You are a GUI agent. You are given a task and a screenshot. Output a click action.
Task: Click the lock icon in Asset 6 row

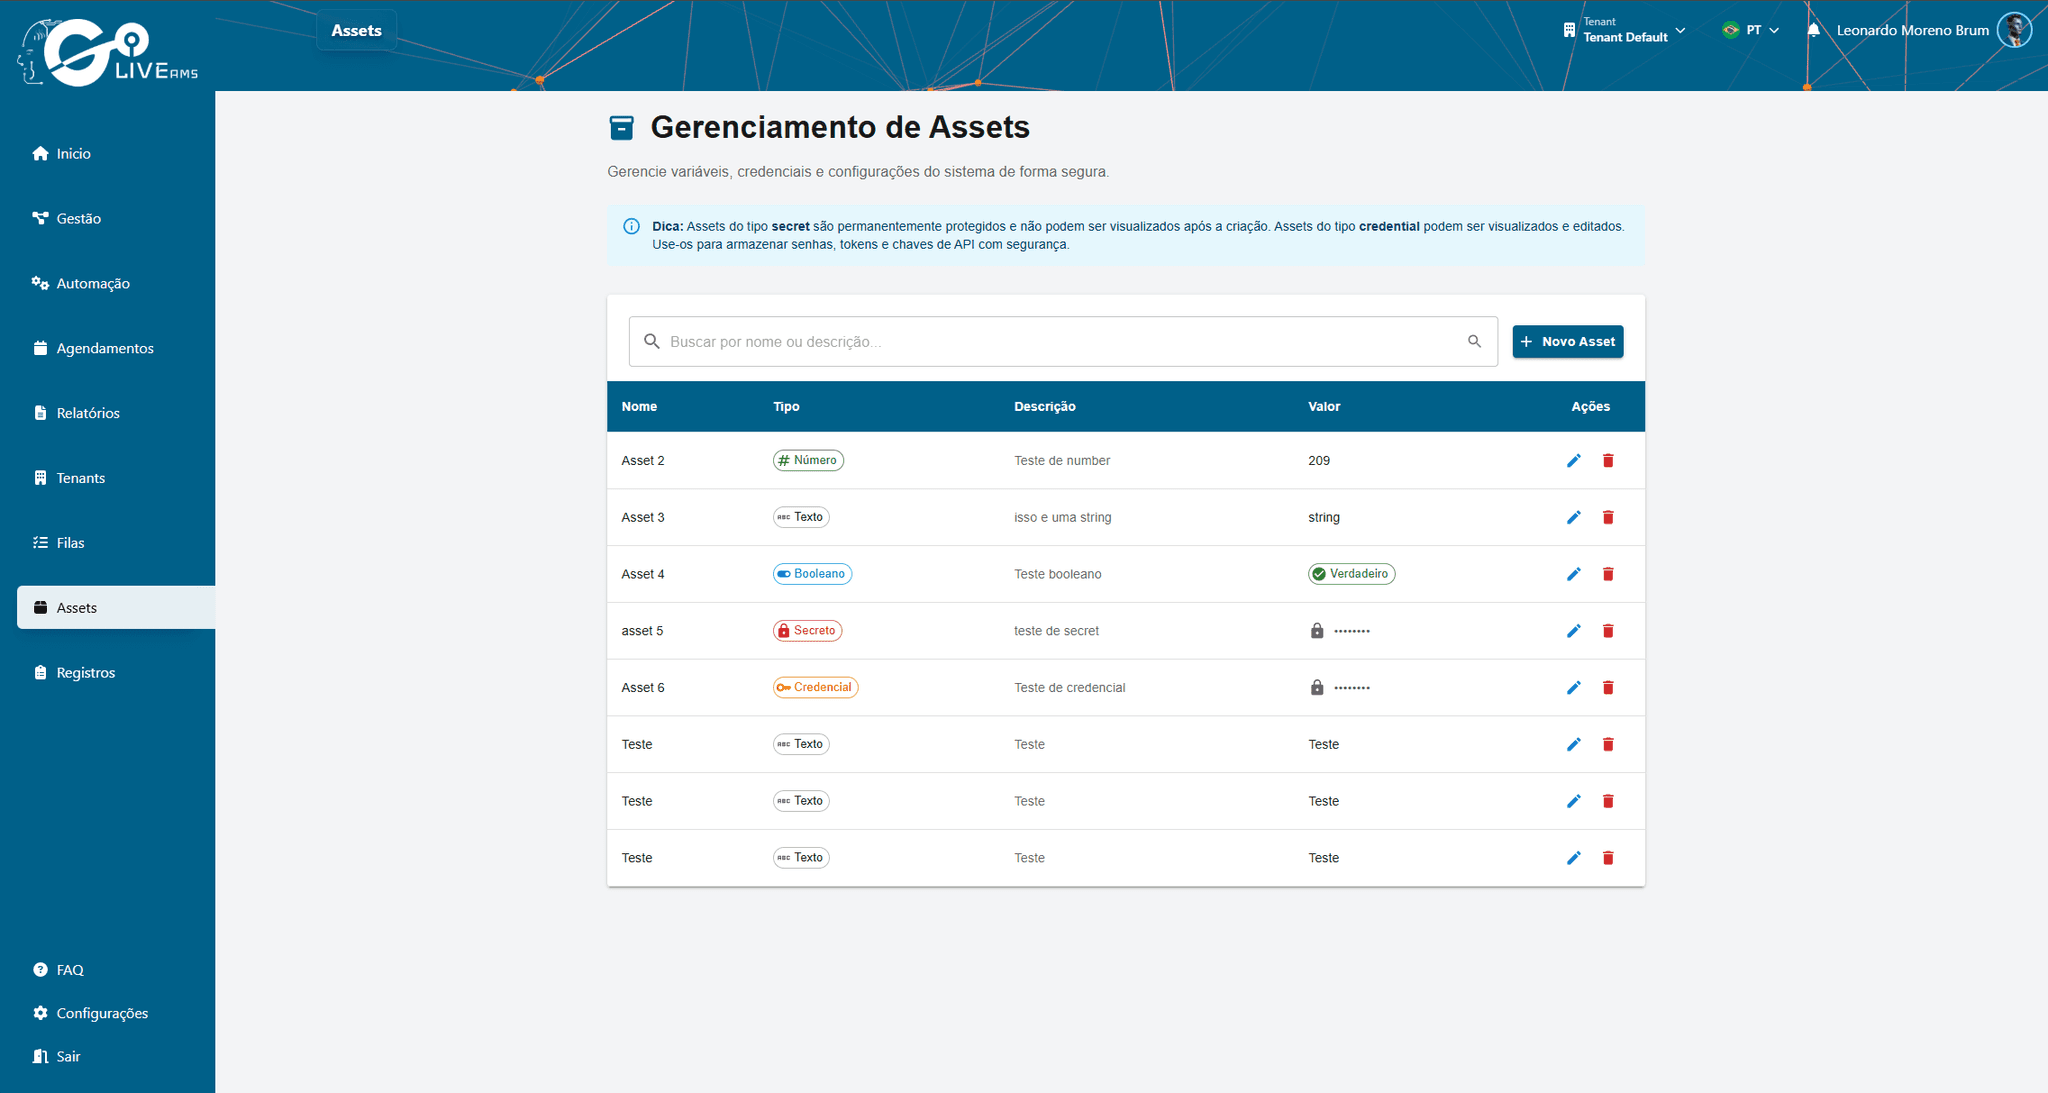tap(1317, 688)
